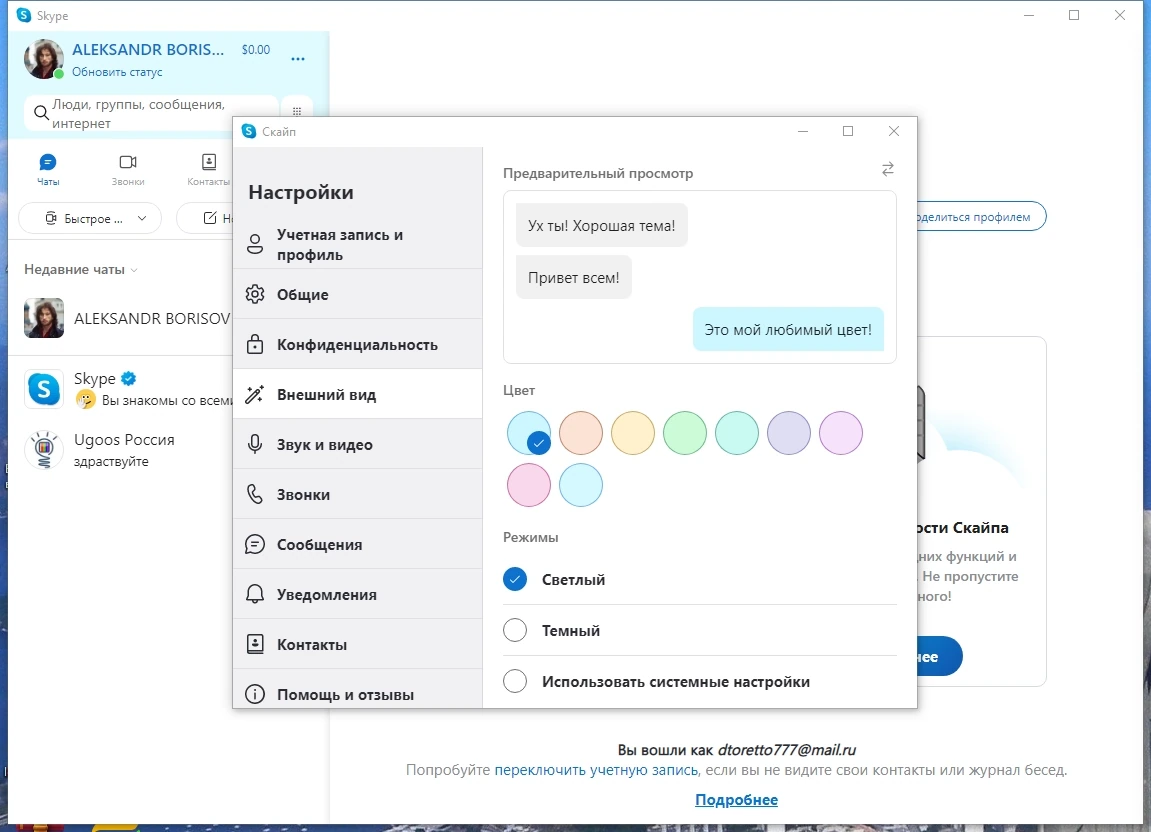Click the переключить учетную запись link
This screenshot has height=832, width=1151.
(596, 770)
